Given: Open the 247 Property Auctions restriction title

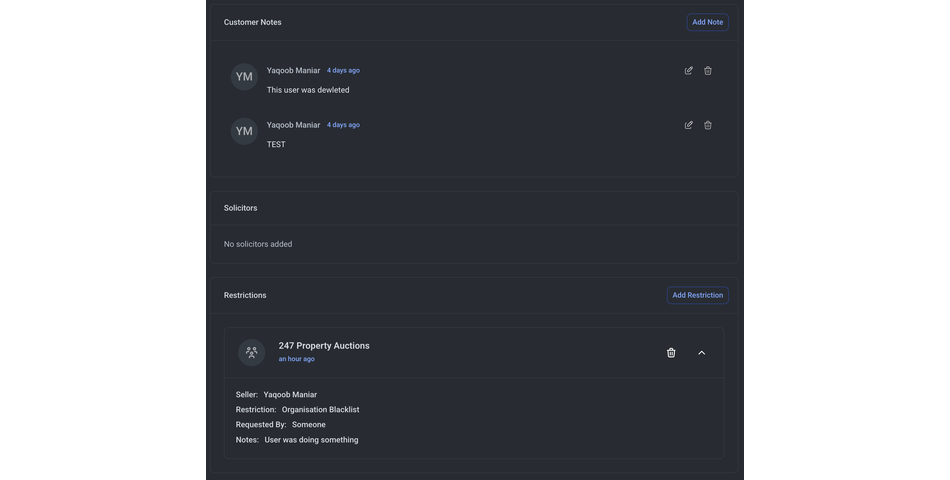Looking at the screenshot, I should [324, 346].
